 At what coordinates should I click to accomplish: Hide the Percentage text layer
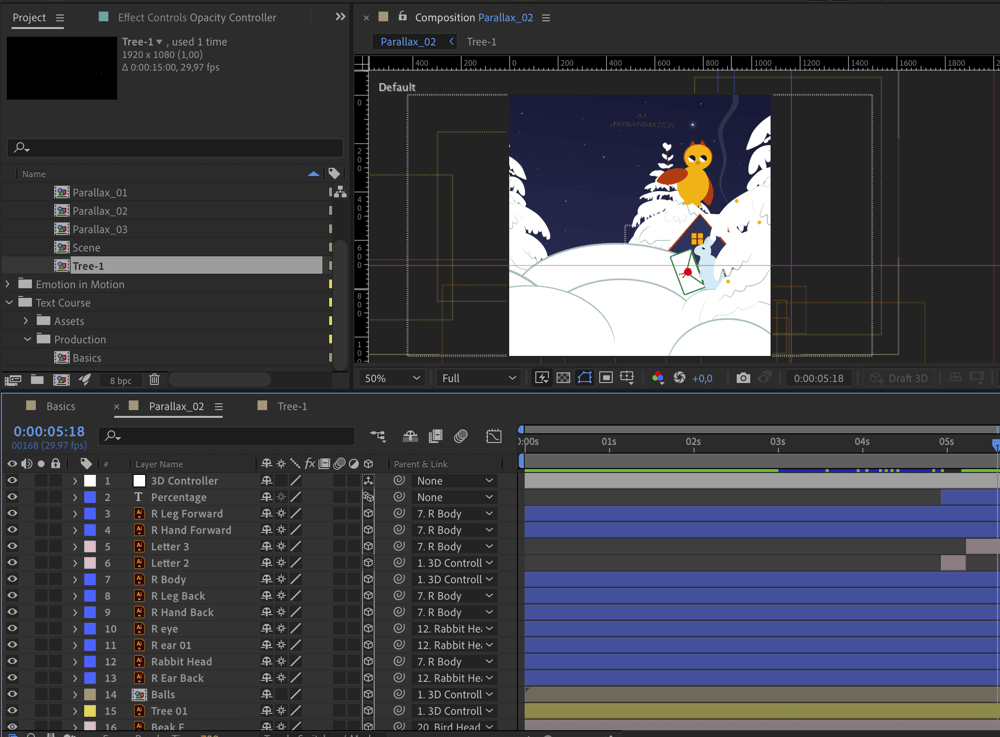[x=12, y=497]
